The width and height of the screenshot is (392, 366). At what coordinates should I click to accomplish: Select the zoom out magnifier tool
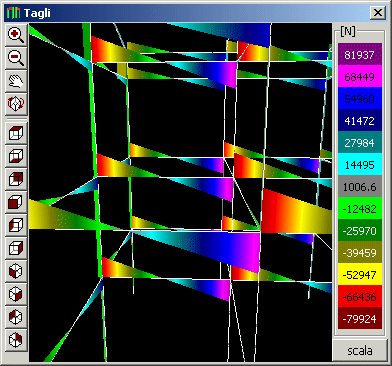tap(16, 58)
